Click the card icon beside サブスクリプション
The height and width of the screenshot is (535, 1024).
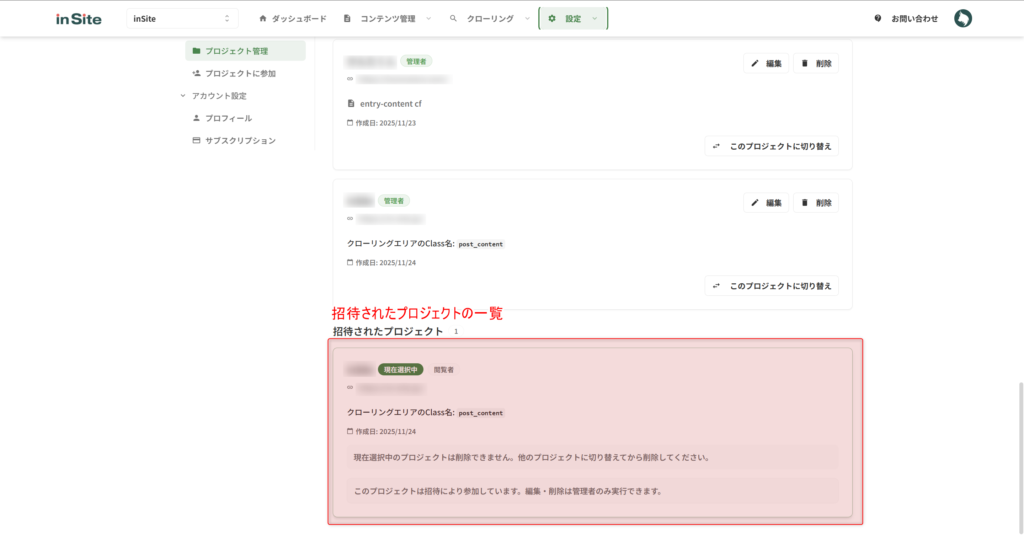tap(196, 140)
